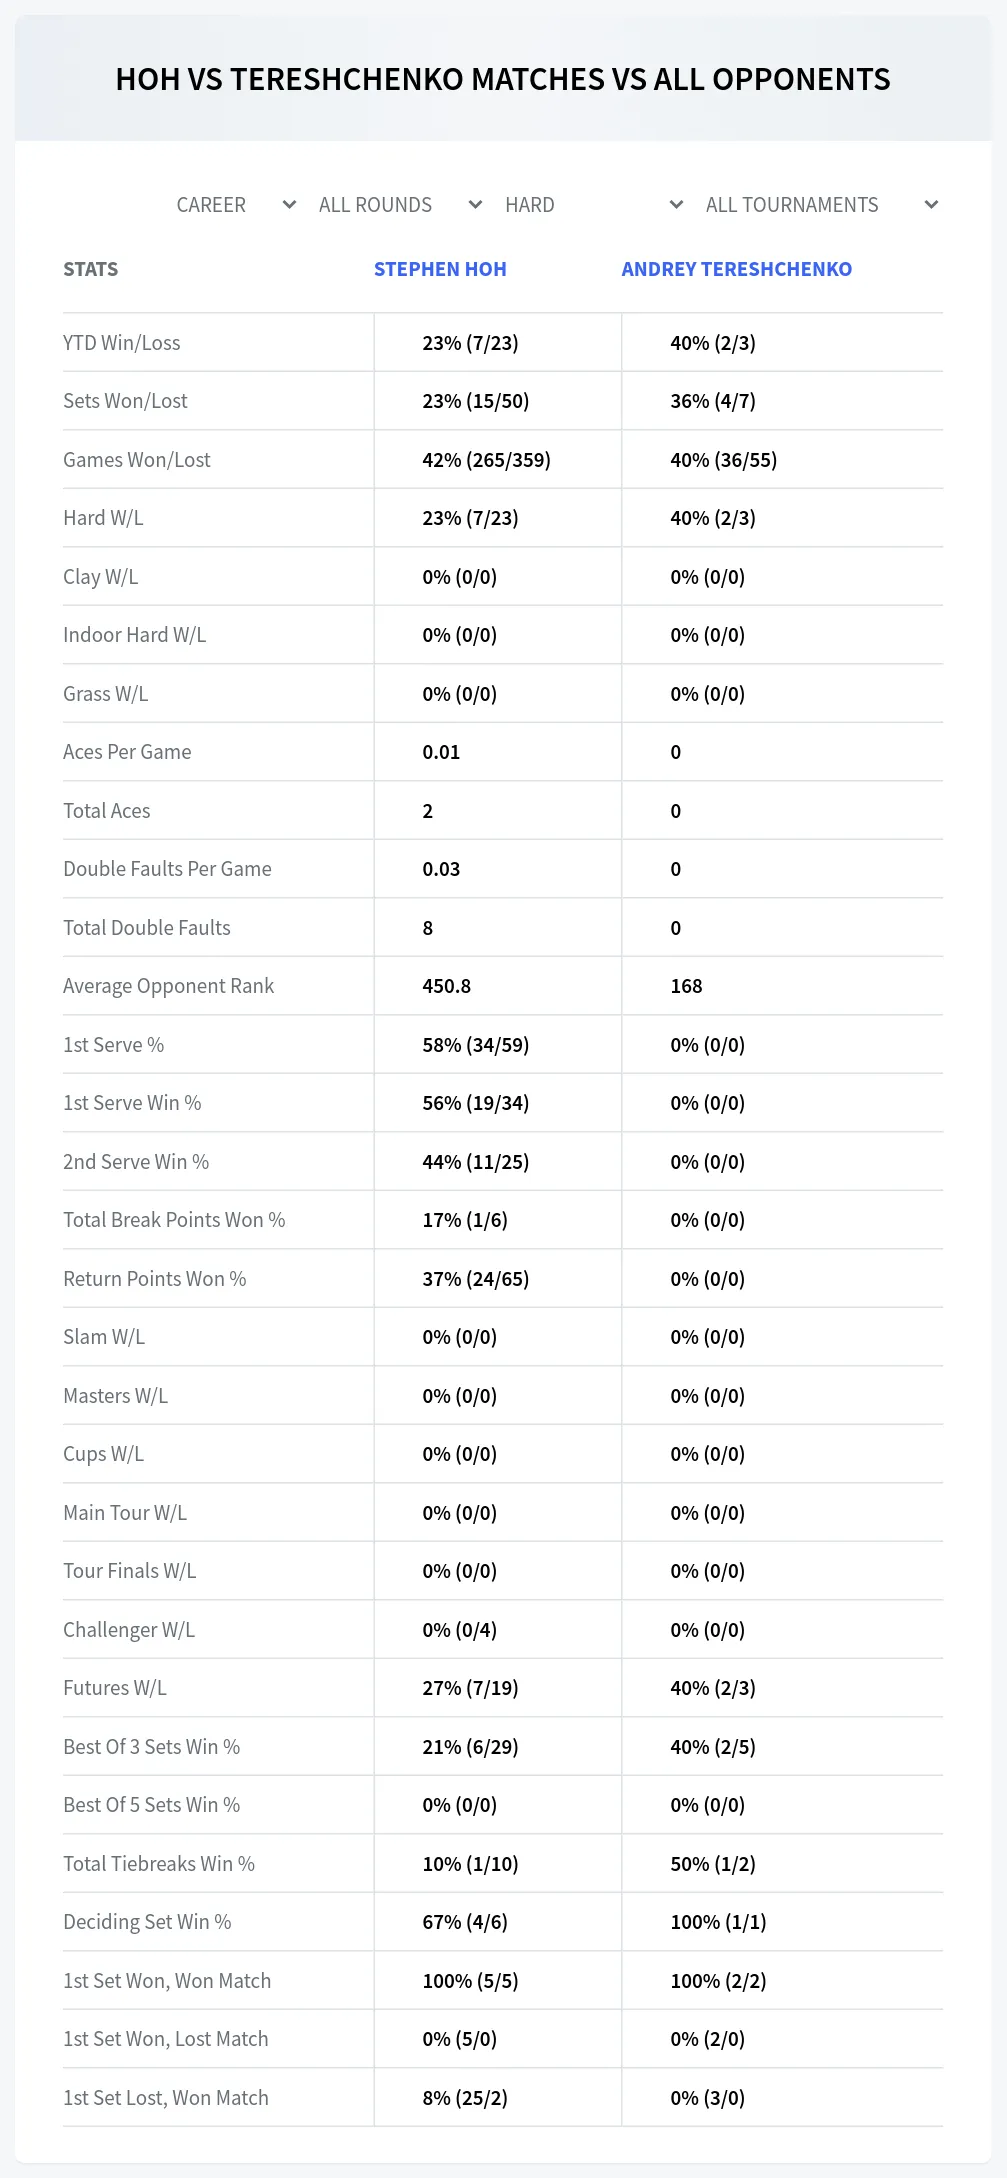Expand the ALL TOURNAMENTS dropdown
Screen dimensions: 1007x2178
820,205
